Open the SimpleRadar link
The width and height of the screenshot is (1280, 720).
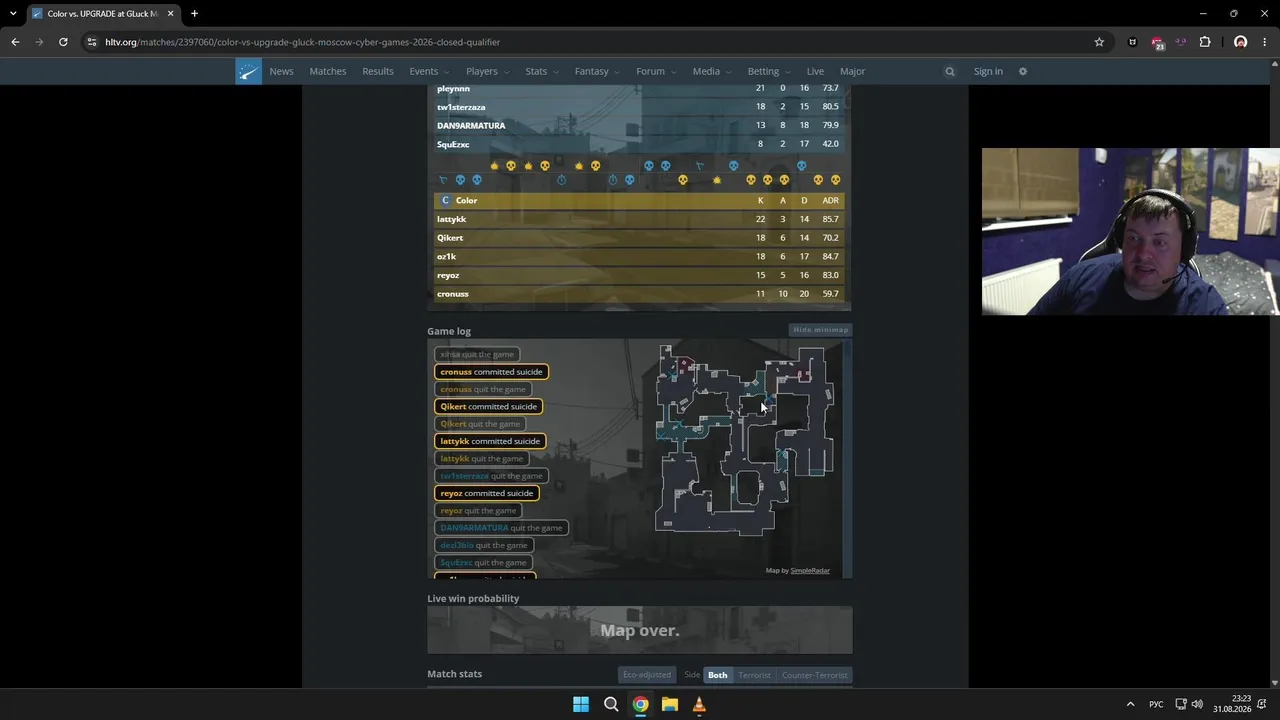810,571
